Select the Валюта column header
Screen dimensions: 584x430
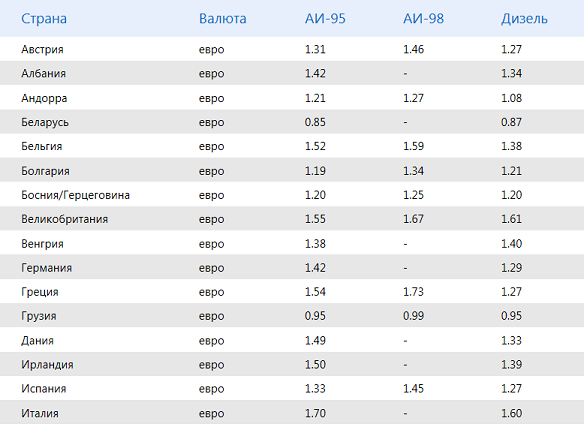pos(222,19)
